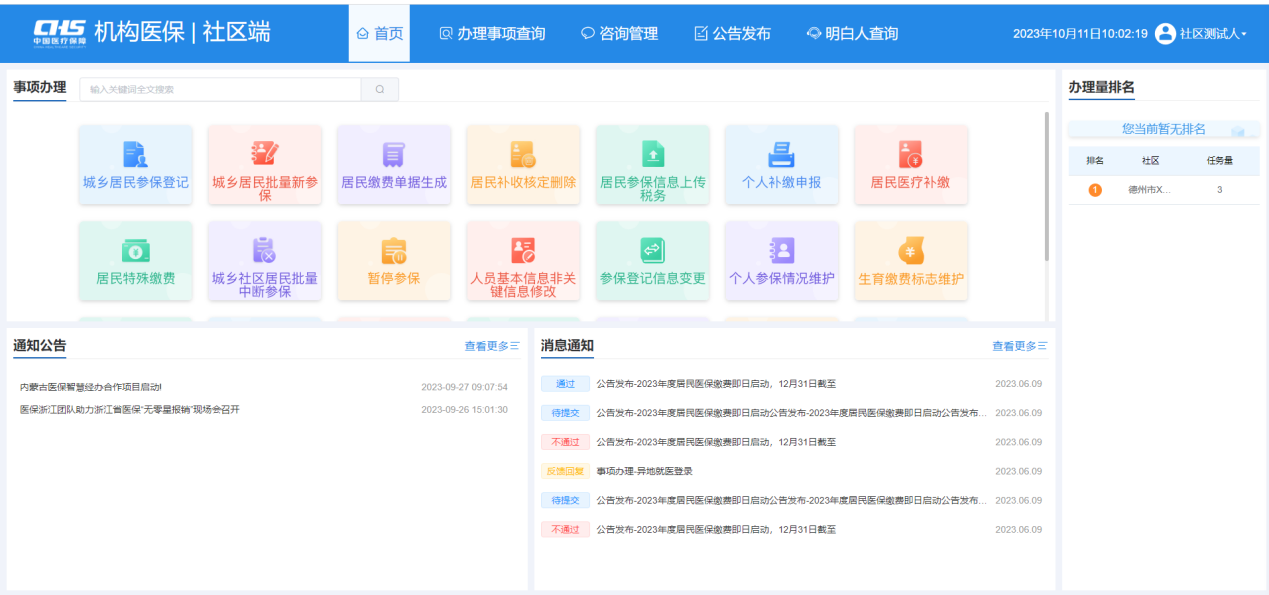Click the search magnifier button
This screenshot has height=595, width=1269.
pyautogui.click(x=380, y=89)
